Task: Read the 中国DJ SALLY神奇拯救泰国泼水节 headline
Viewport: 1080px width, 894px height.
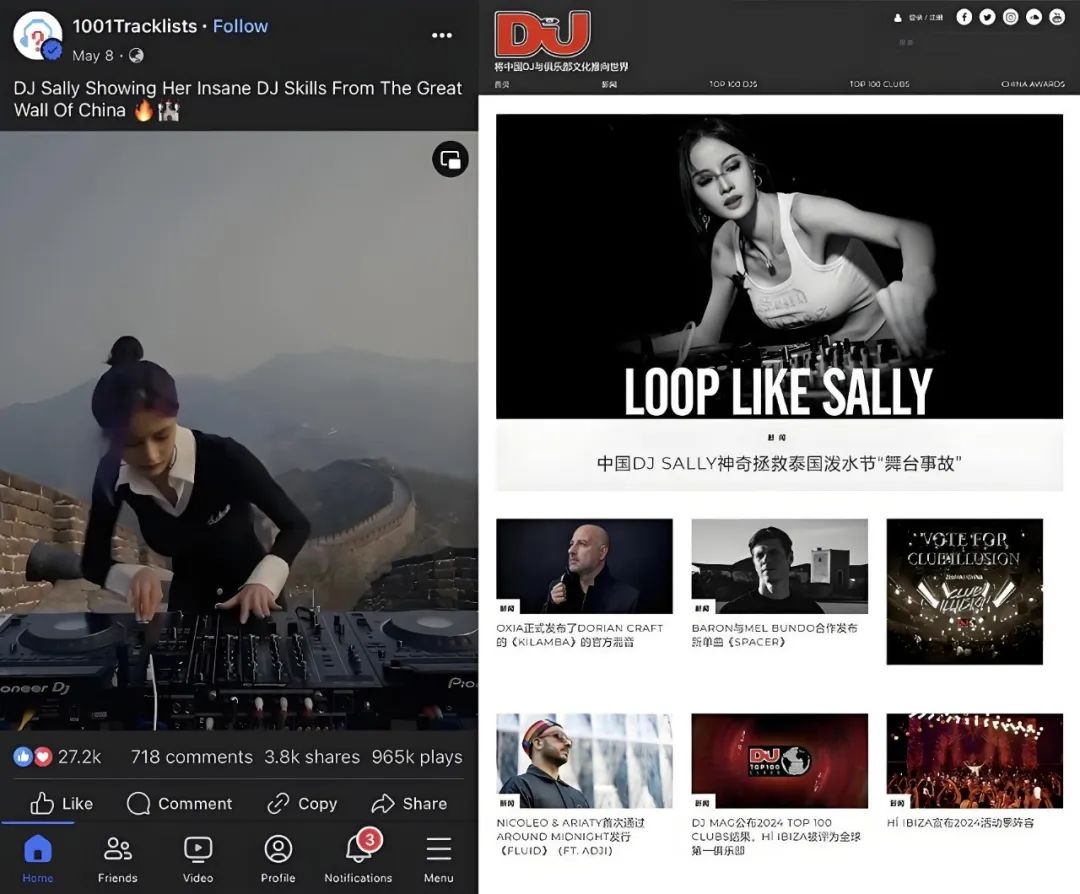Action: [x=779, y=464]
